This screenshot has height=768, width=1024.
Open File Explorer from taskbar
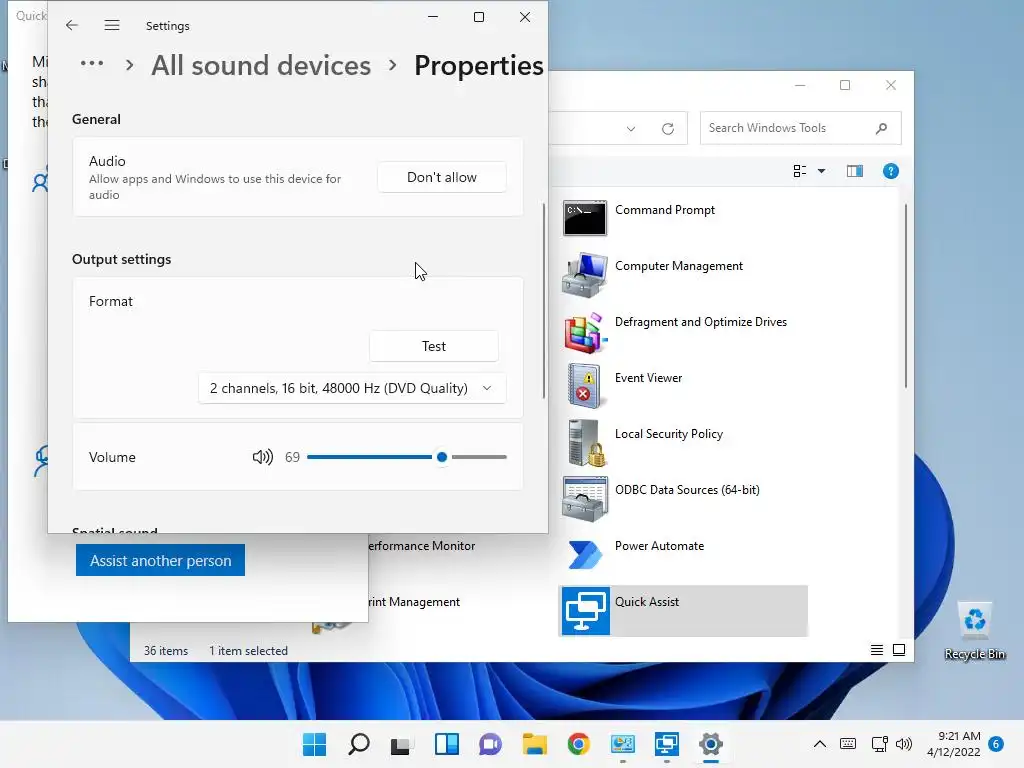534,744
